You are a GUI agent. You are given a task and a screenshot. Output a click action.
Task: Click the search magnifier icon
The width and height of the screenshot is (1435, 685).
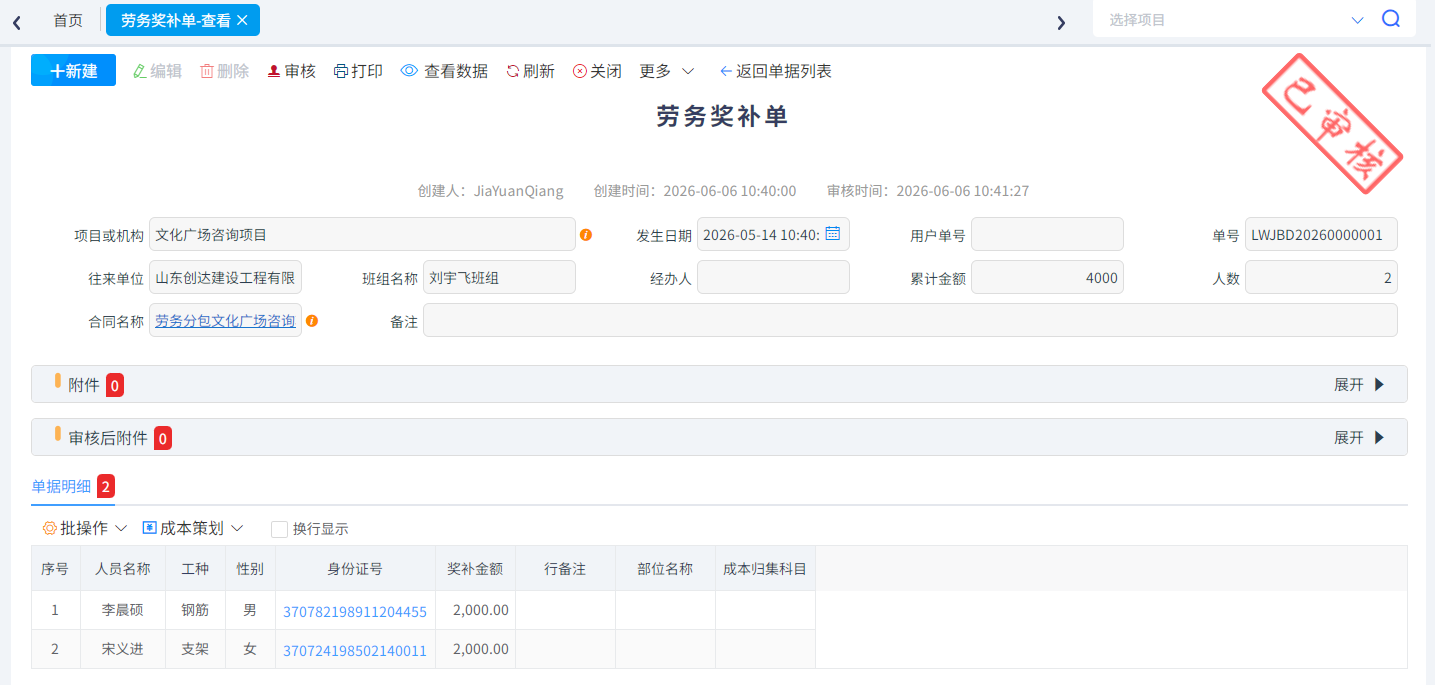1391,19
